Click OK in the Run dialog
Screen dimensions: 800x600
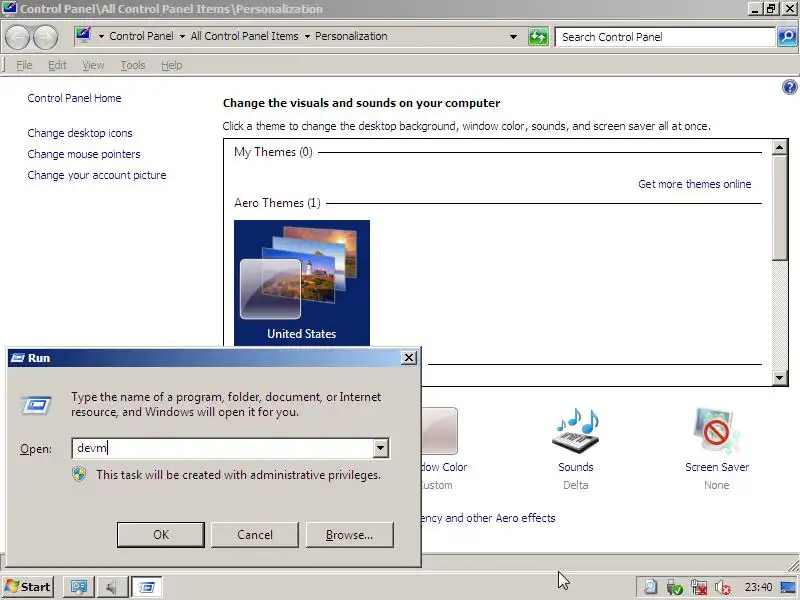[161, 535]
